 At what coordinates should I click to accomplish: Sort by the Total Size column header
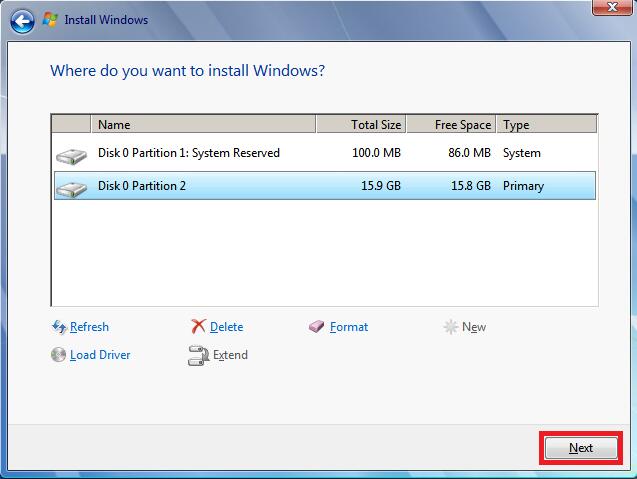click(361, 124)
